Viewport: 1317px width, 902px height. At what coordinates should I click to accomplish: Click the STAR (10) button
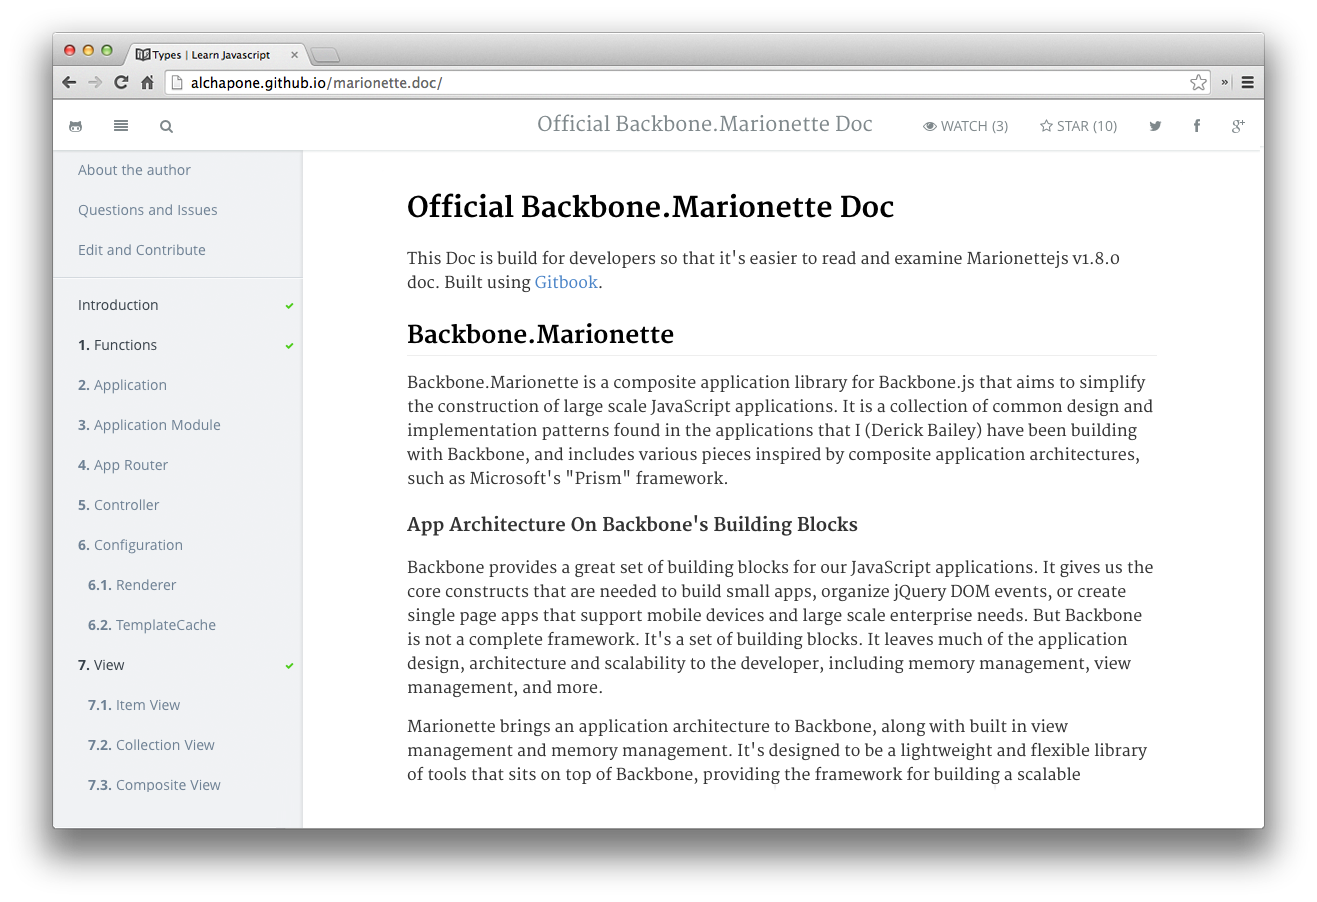coord(1078,126)
